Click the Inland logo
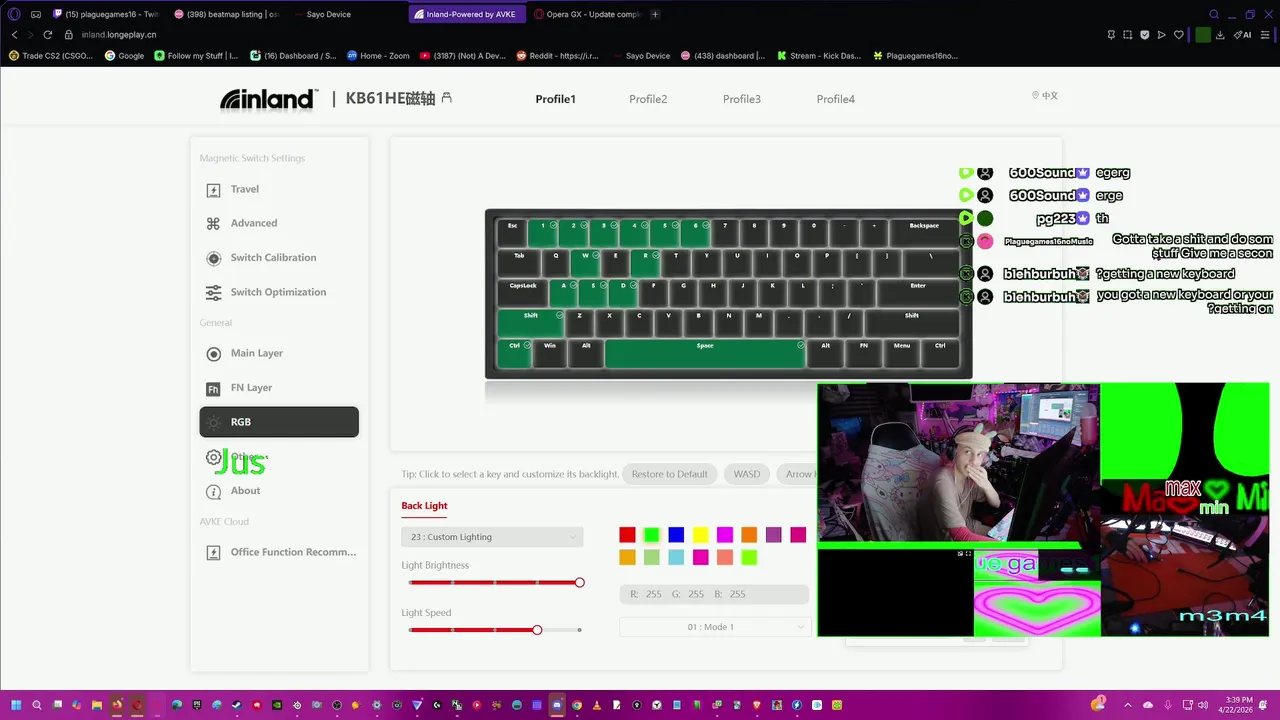This screenshot has width=1280, height=720. pyautogui.click(x=267, y=98)
